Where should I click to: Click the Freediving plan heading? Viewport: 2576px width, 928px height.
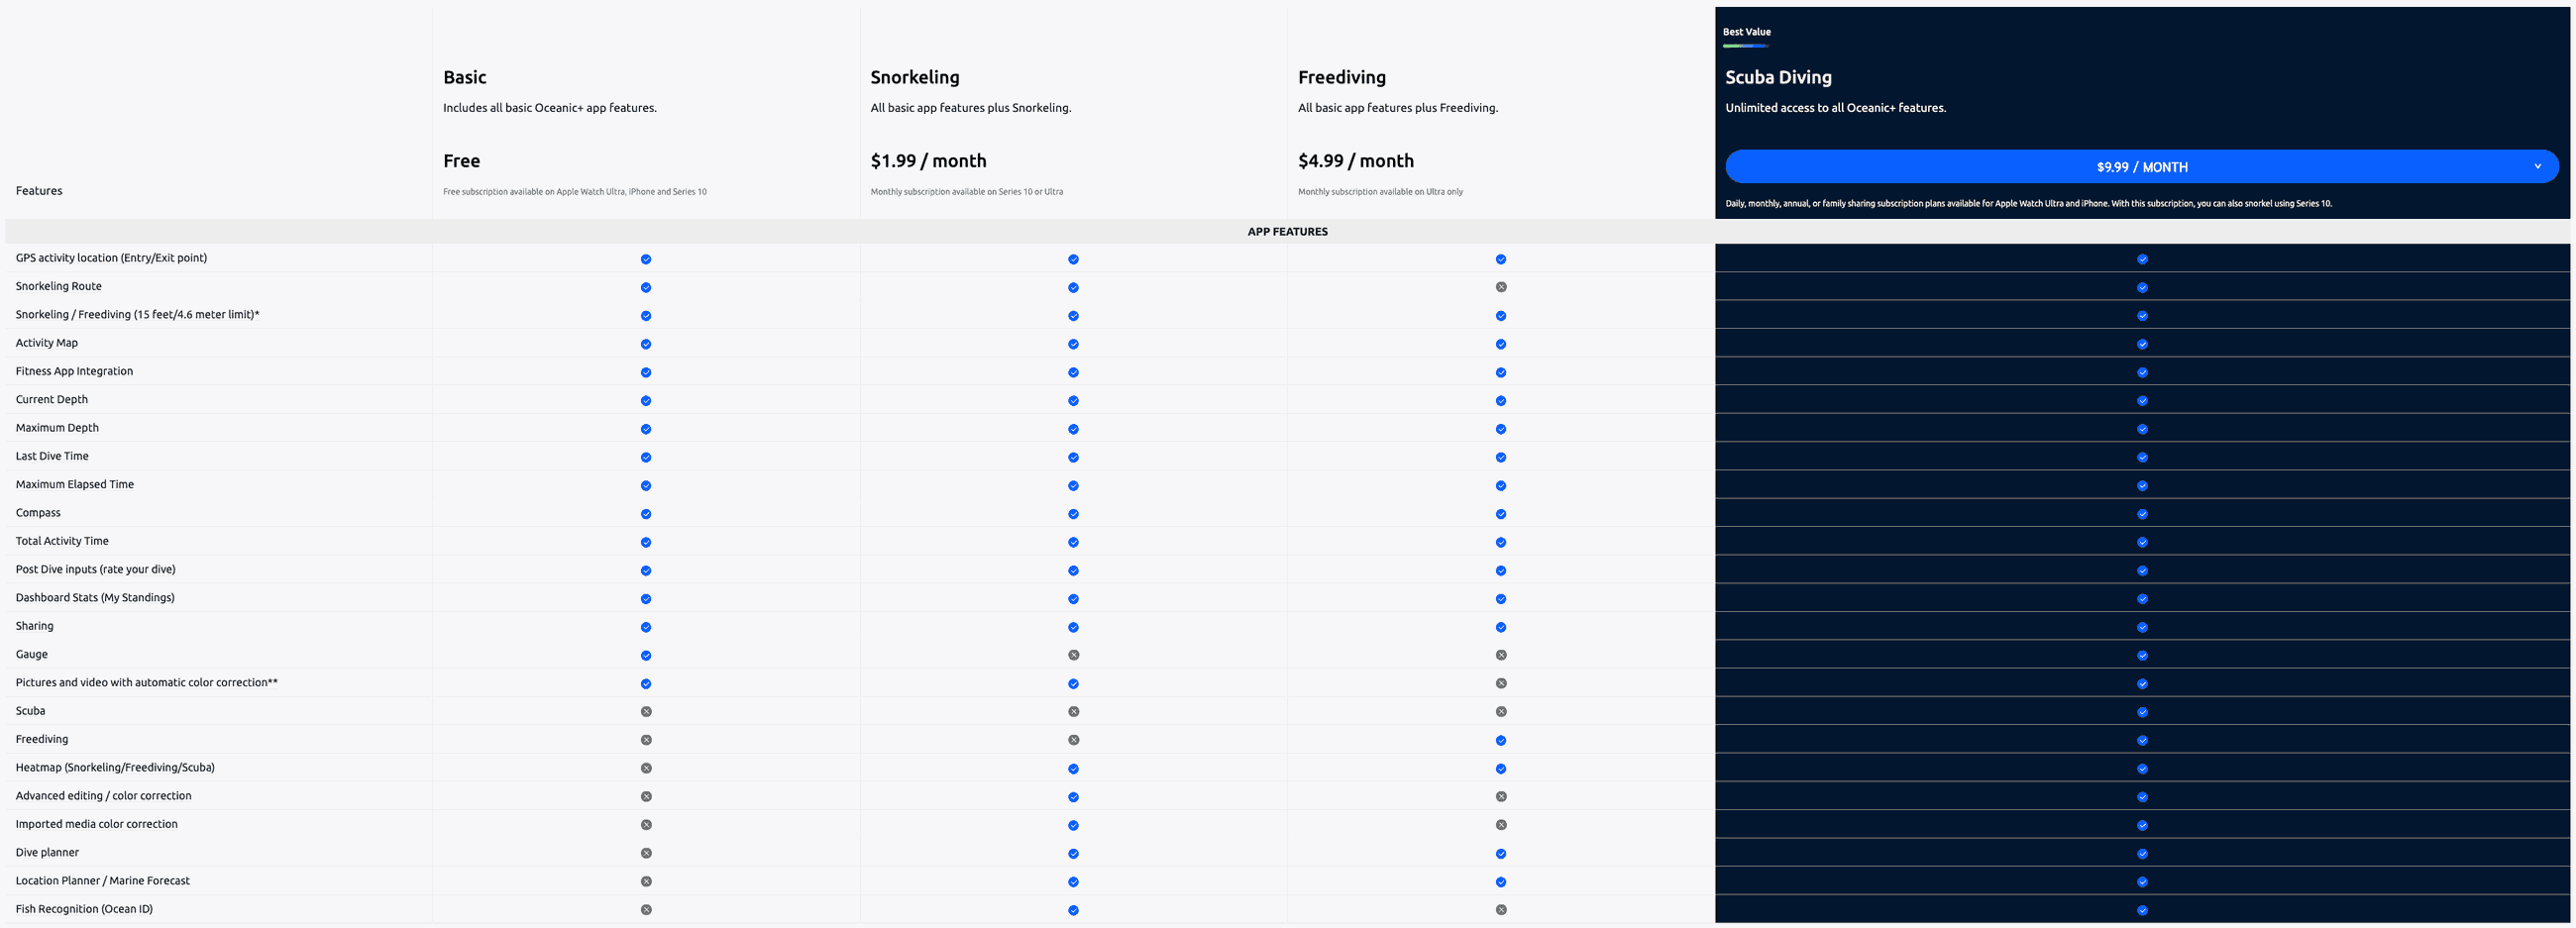1342,77
